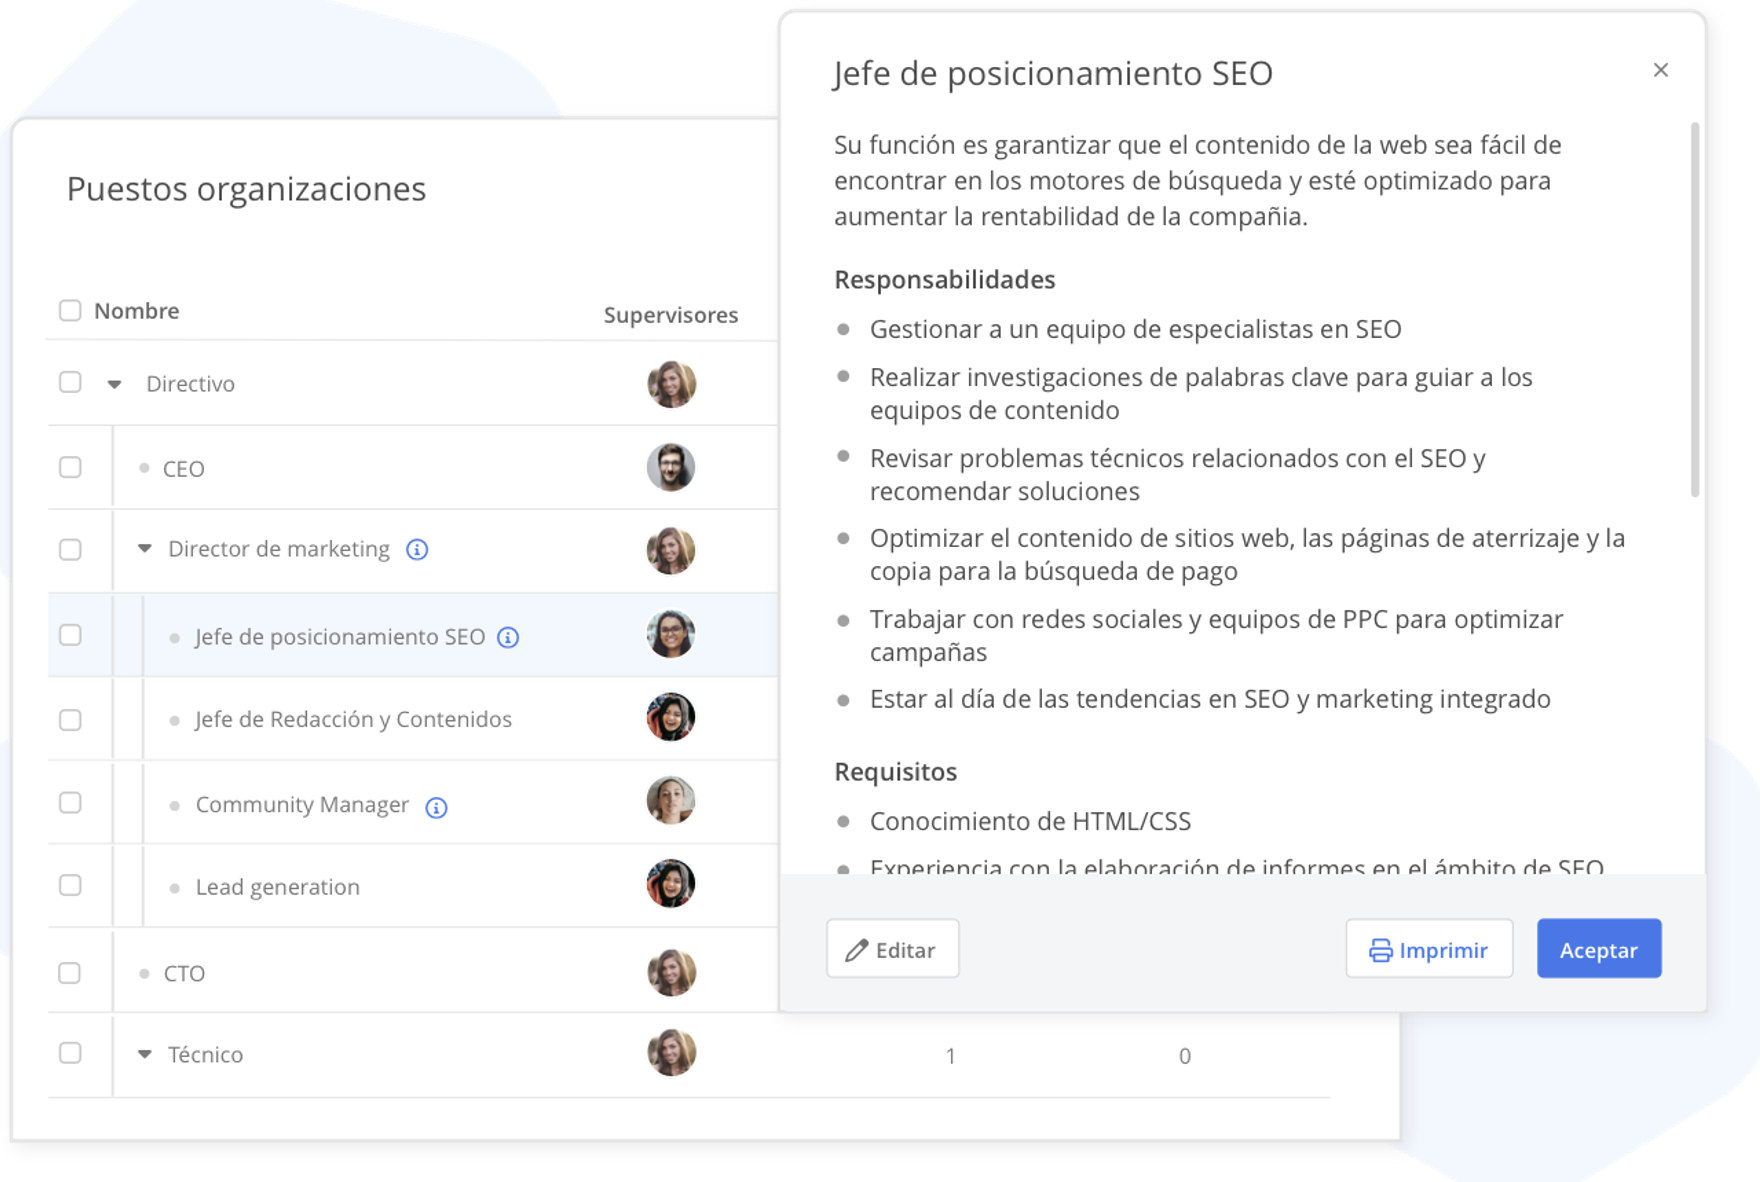Check the Técnico row checkbox

pos(70,1053)
